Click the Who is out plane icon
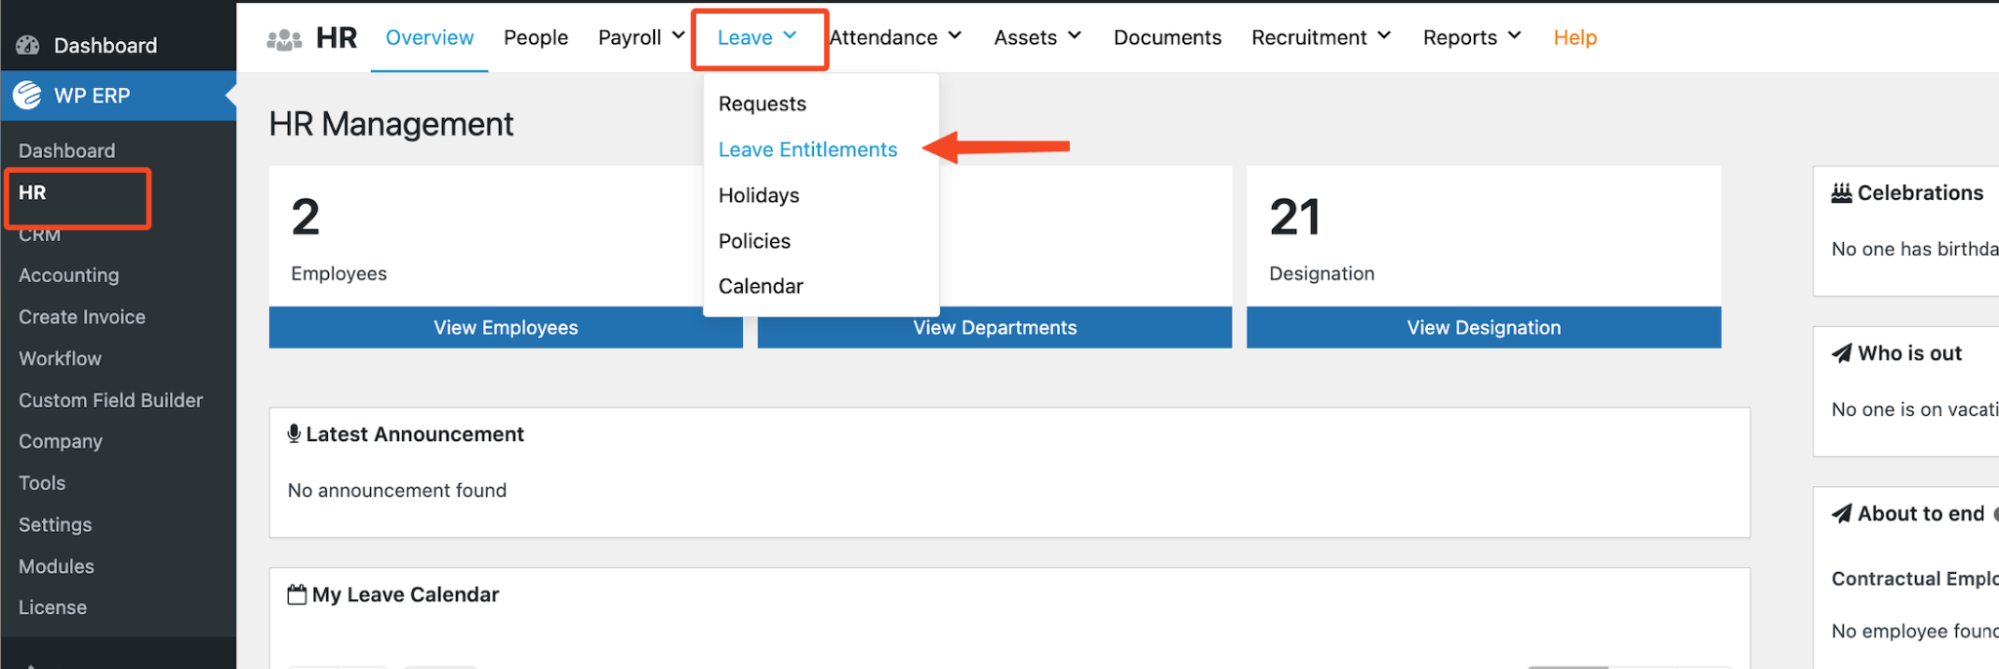Image resolution: width=1999 pixels, height=669 pixels. [1841, 353]
